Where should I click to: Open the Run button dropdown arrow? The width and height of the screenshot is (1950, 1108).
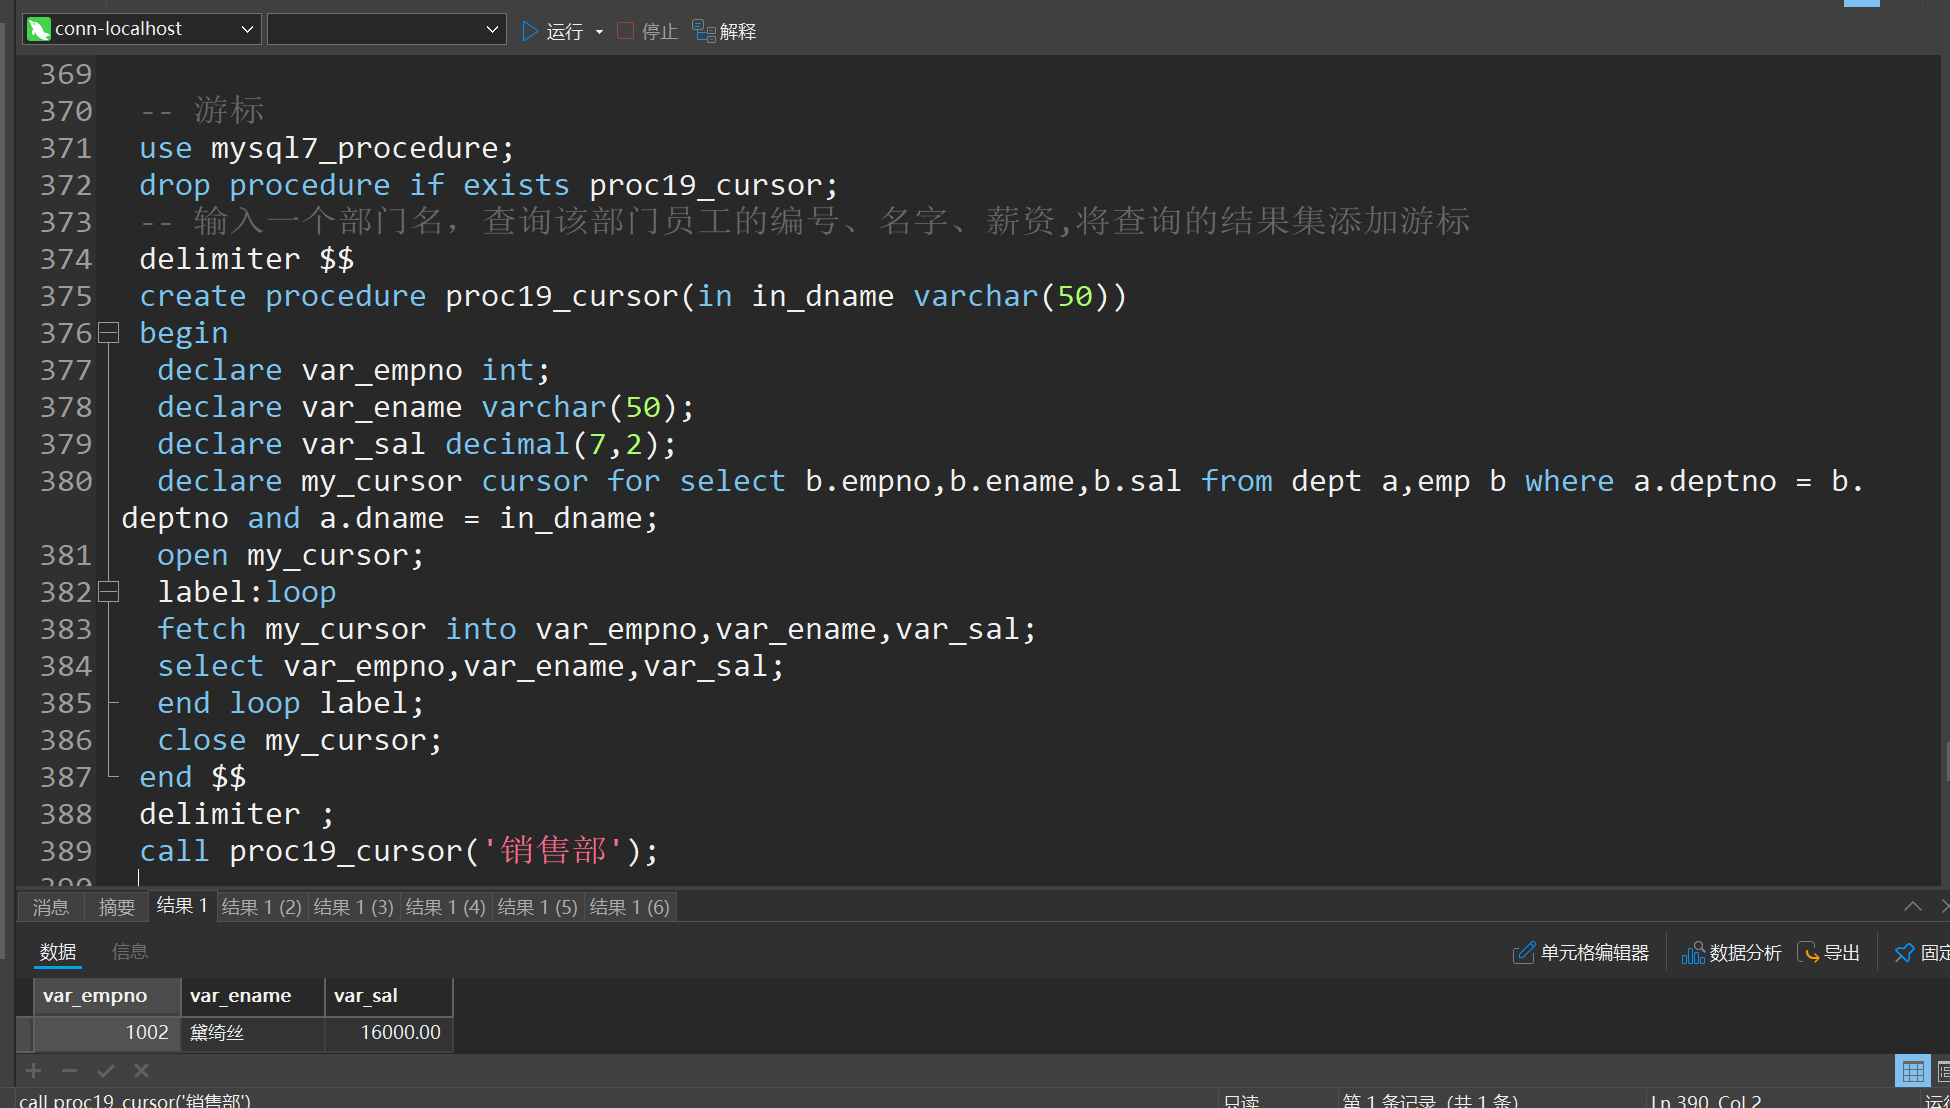(599, 32)
